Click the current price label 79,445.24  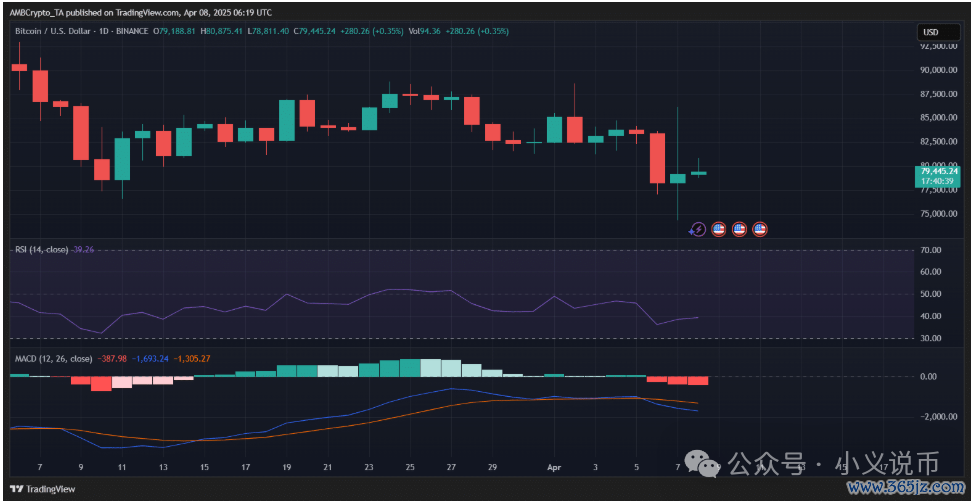point(937,172)
